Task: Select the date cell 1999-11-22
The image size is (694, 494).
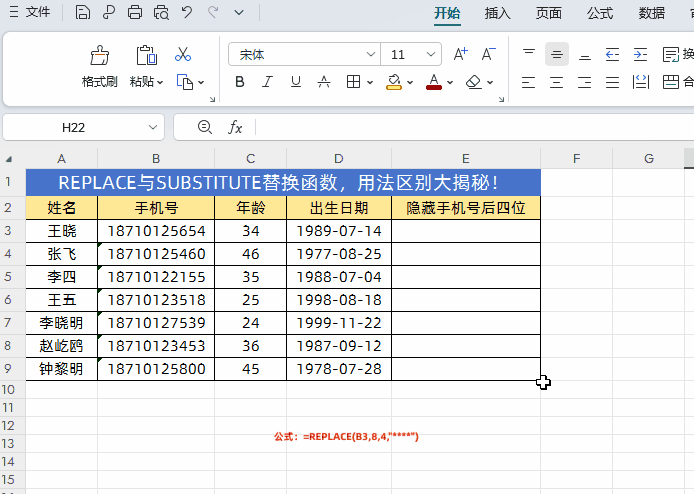Action: pyautogui.click(x=339, y=323)
